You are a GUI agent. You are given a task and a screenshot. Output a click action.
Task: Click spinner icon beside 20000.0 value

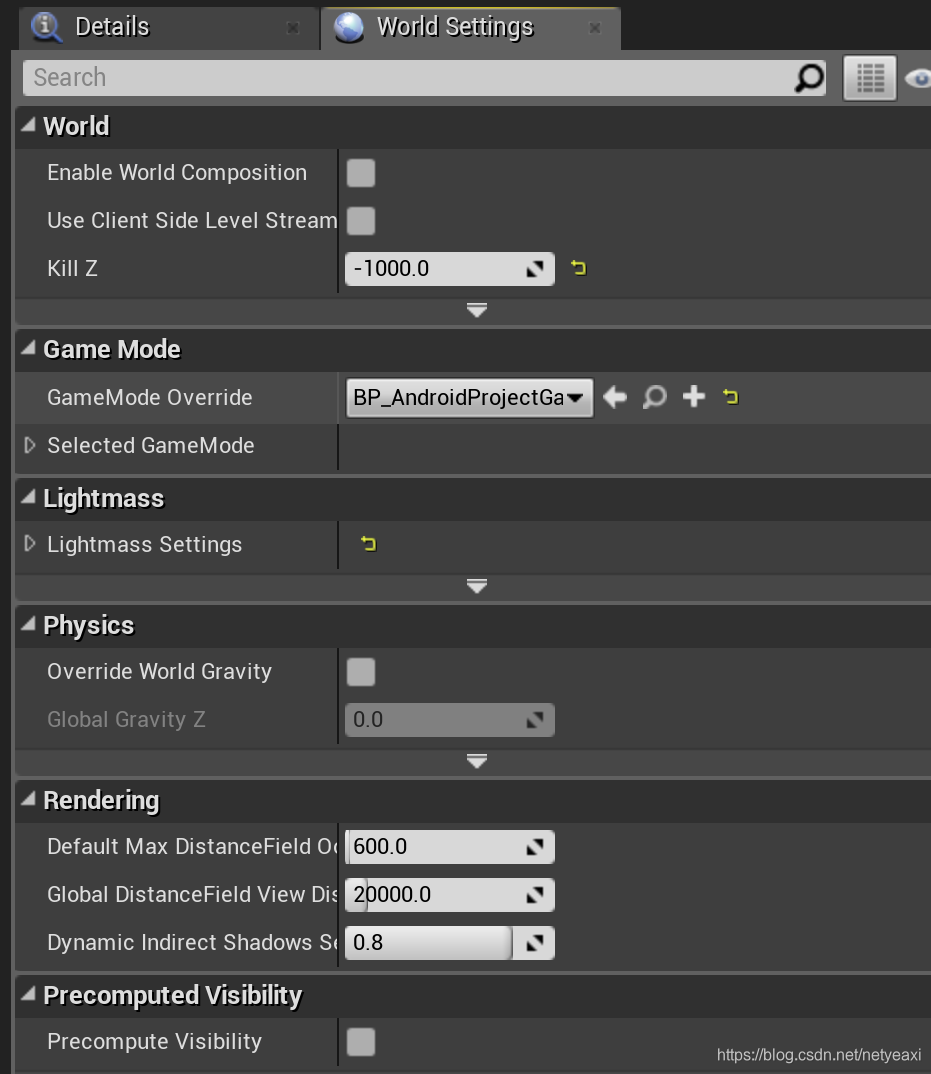pyautogui.click(x=535, y=895)
